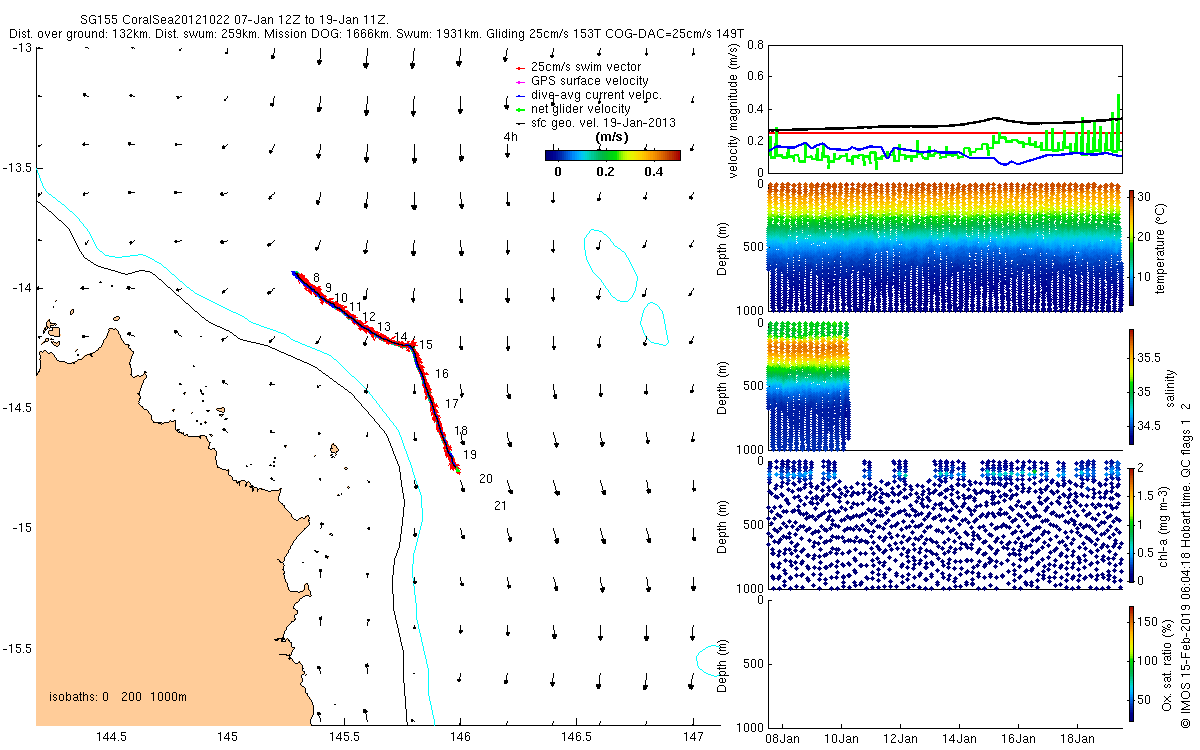Image resolution: width=1200 pixels, height=750 pixels.
Task: Select the 'GPS surface velocity' legend entry
Action: point(589,81)
